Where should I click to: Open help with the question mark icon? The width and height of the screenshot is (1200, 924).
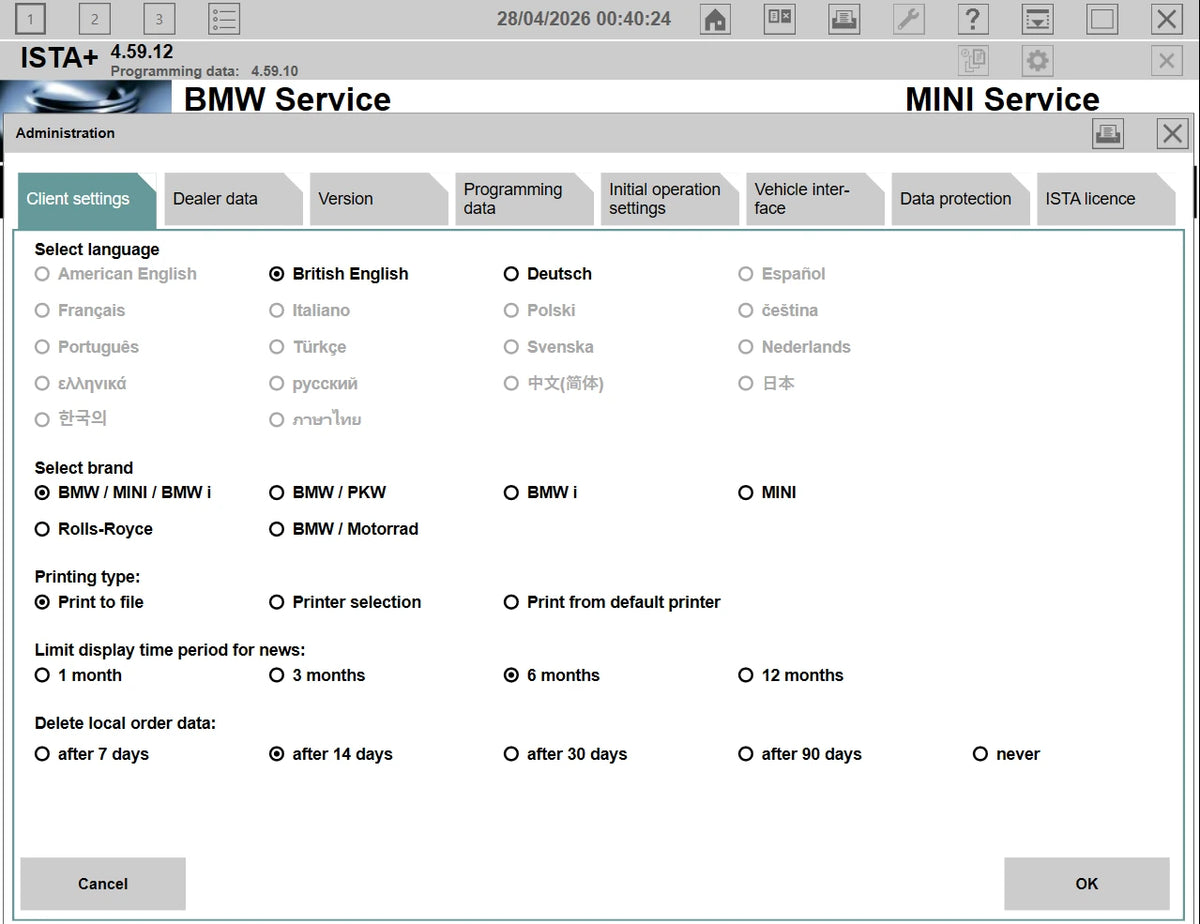(973, 19)
